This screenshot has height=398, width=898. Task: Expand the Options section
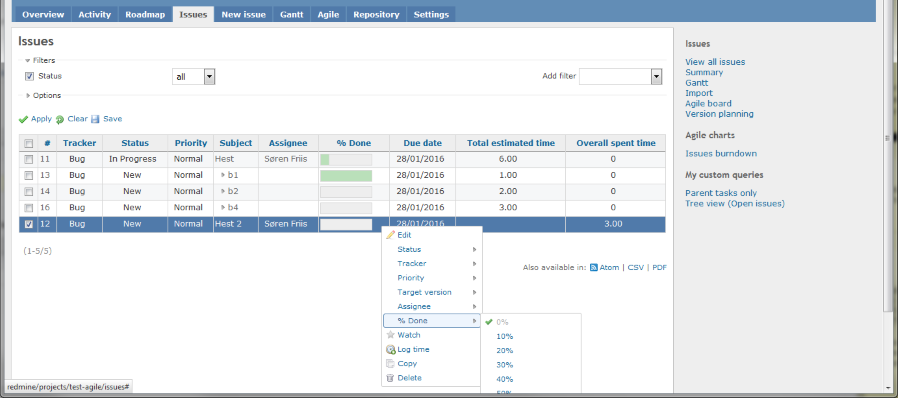(x=44, y=96)
